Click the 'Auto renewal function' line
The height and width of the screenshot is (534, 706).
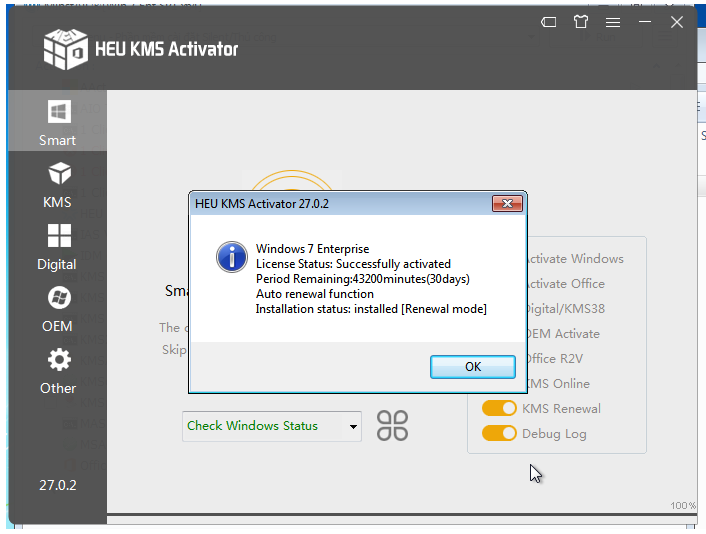click(315, 294)
